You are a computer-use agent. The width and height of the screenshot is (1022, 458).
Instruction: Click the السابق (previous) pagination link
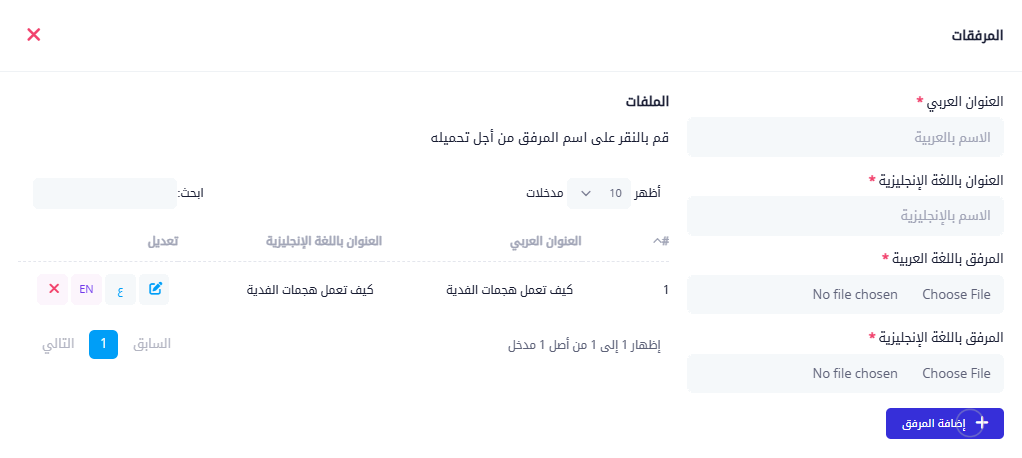click(x=152, y=344)
